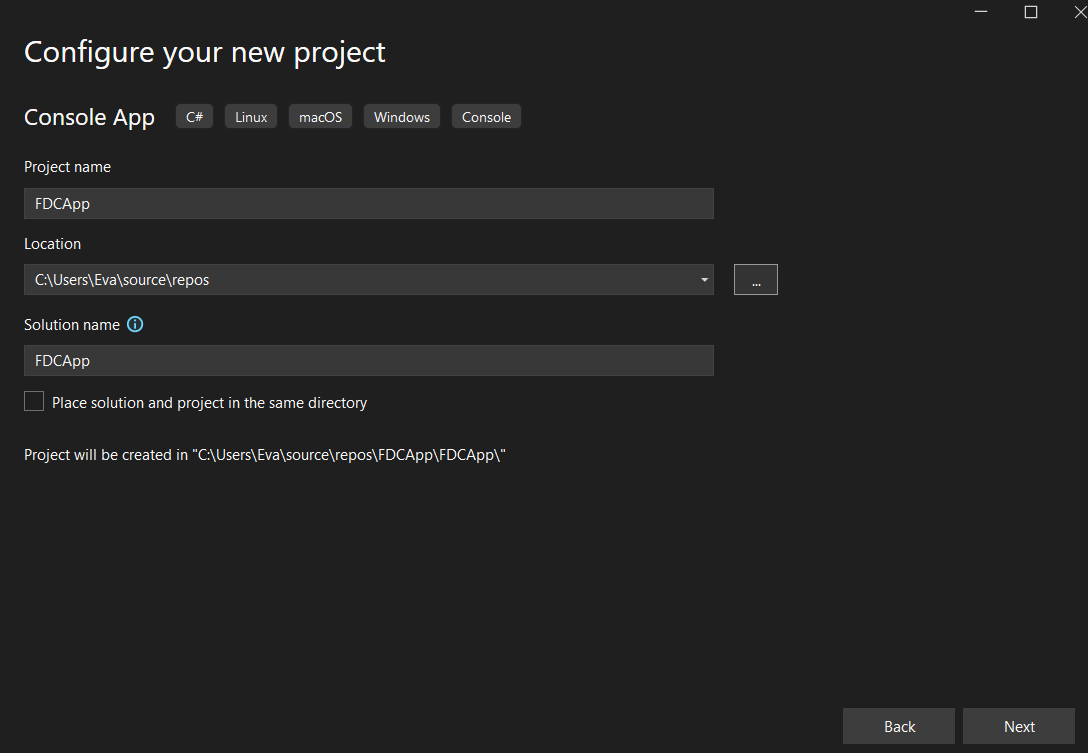Open the Location dropdown arrow
The image size is (1088, 753).
(x=704, y=280)
